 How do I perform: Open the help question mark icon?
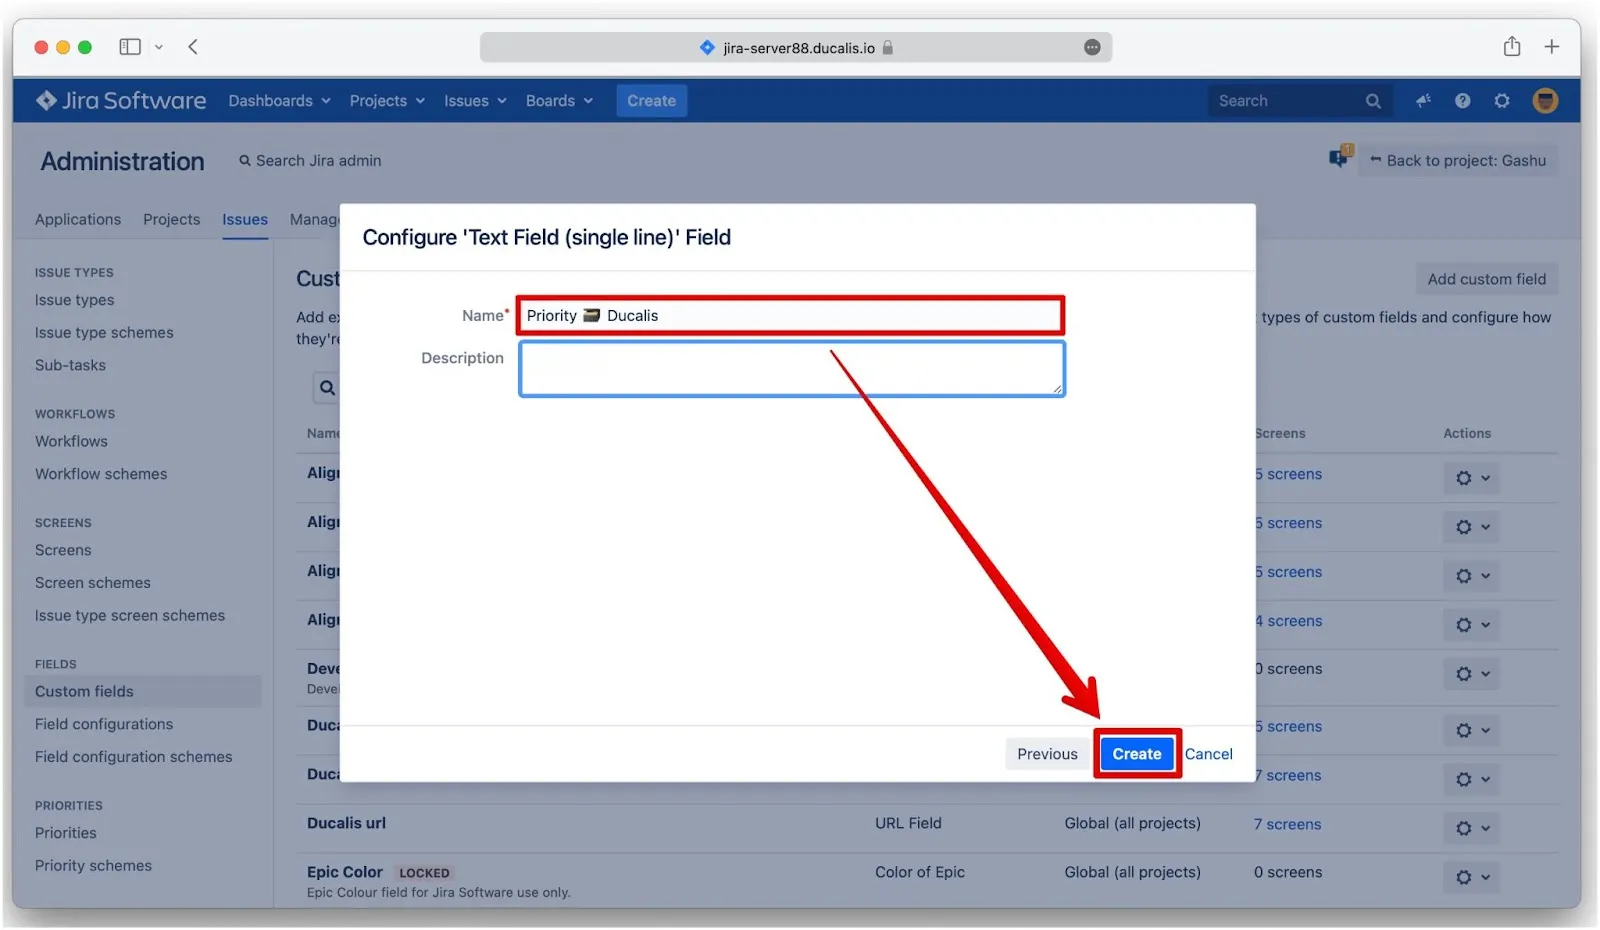tap(1462, 101)
